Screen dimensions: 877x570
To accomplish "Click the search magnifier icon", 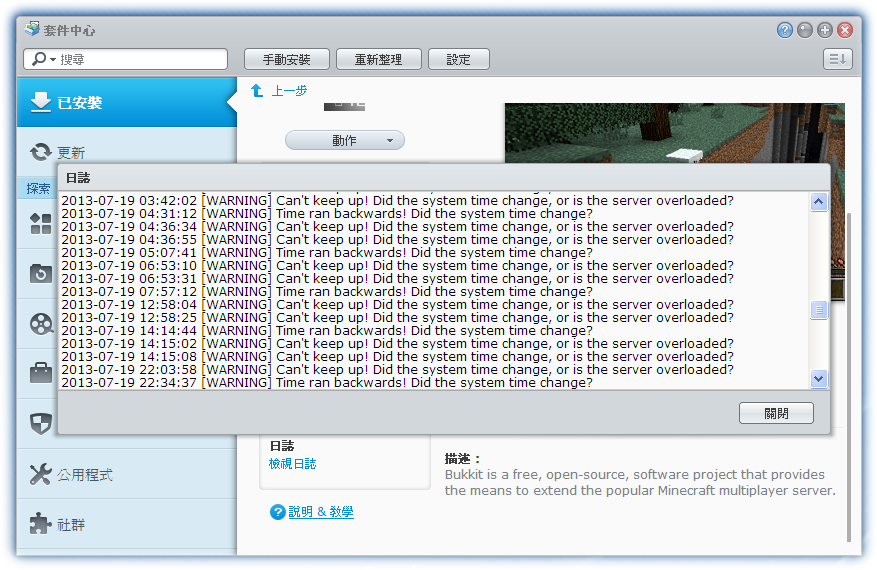I will point(39,59).
